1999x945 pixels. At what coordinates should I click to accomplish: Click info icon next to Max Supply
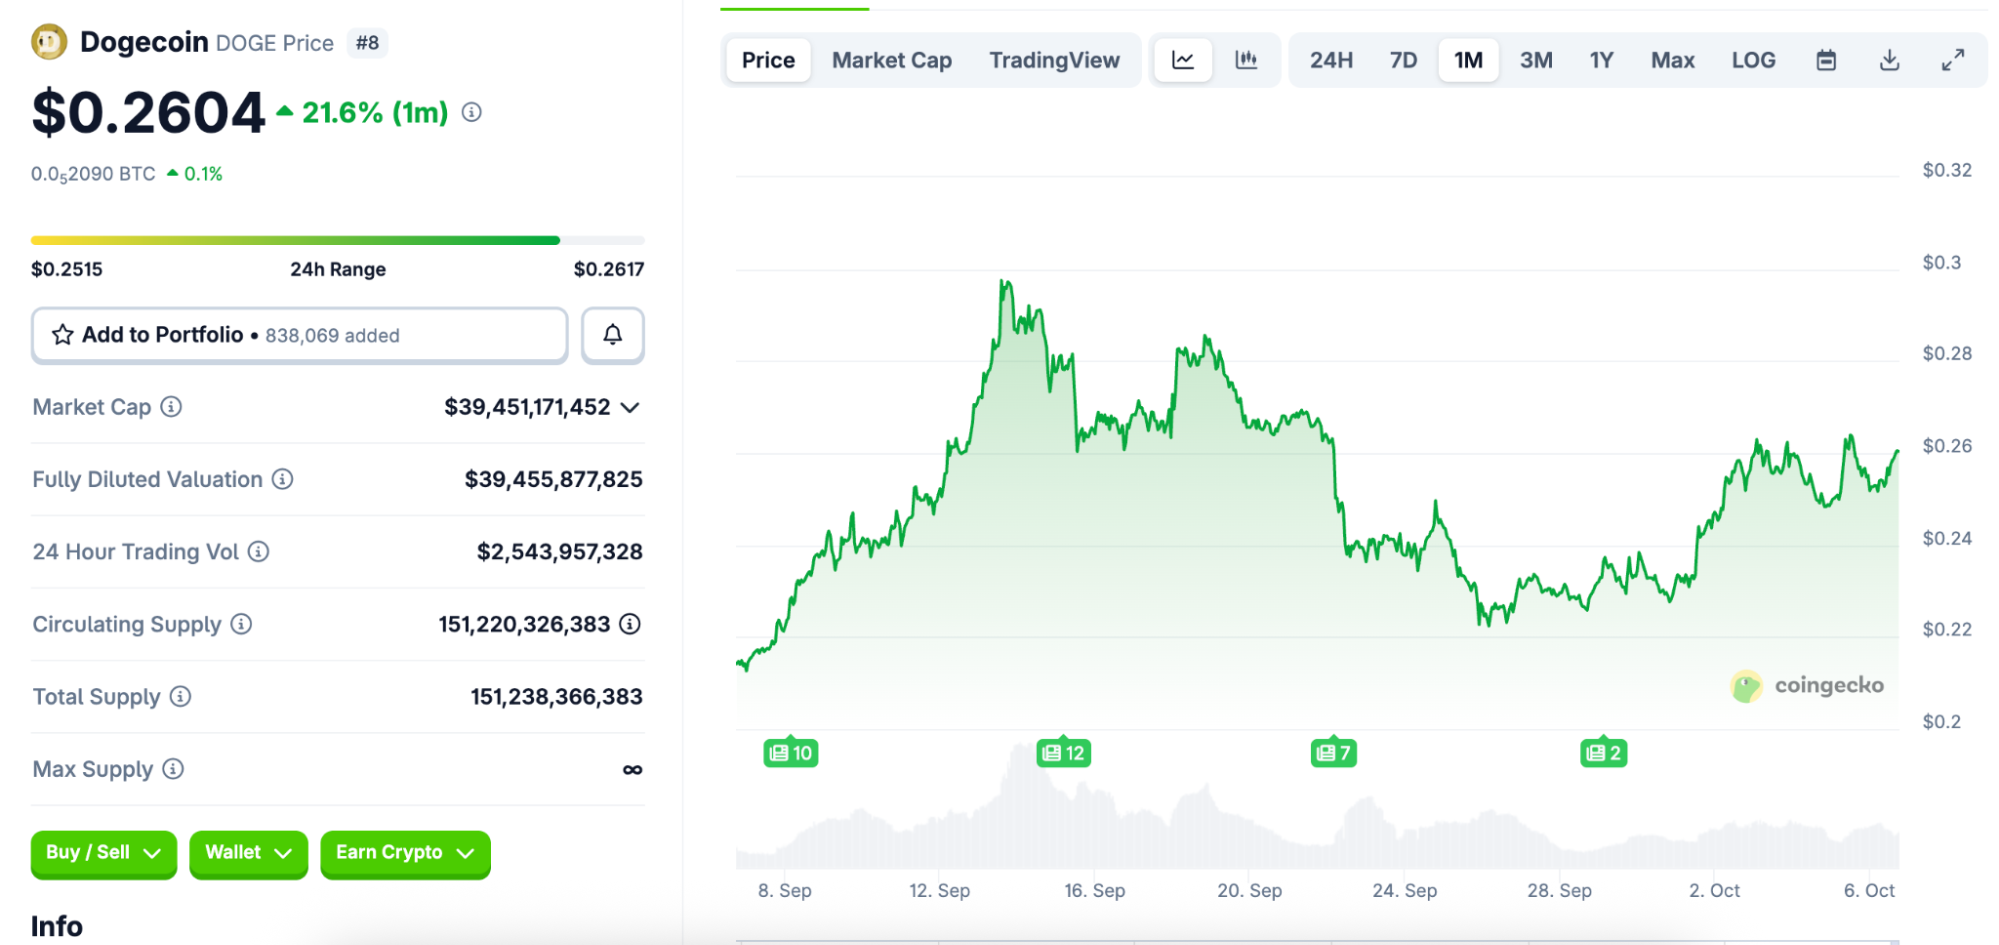pos(173,769)
